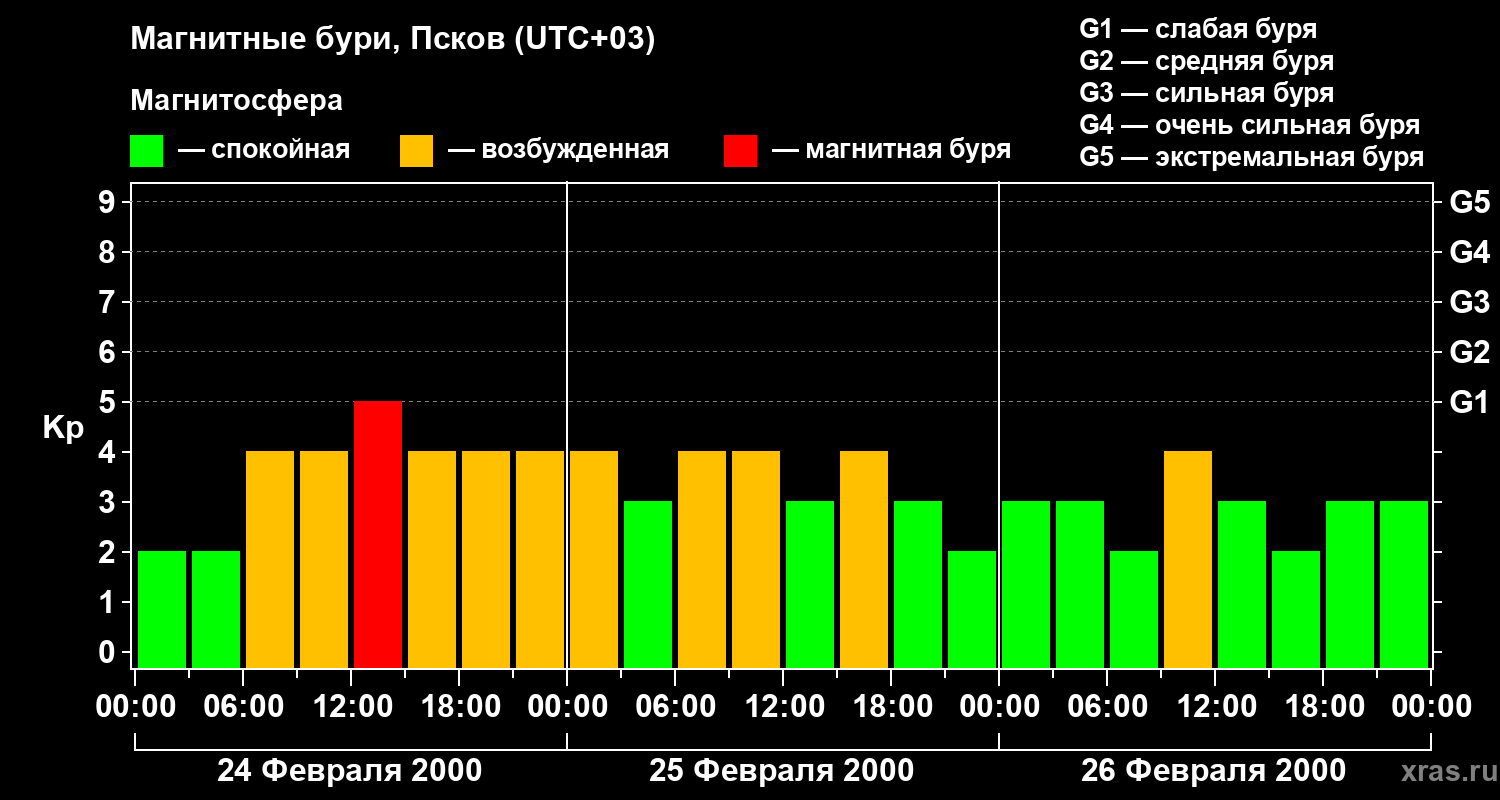This screenshot has height=800, width=1500.
Task: Select the orange 00:00–03:00 bar on 25 February
Action: point(594,559)
